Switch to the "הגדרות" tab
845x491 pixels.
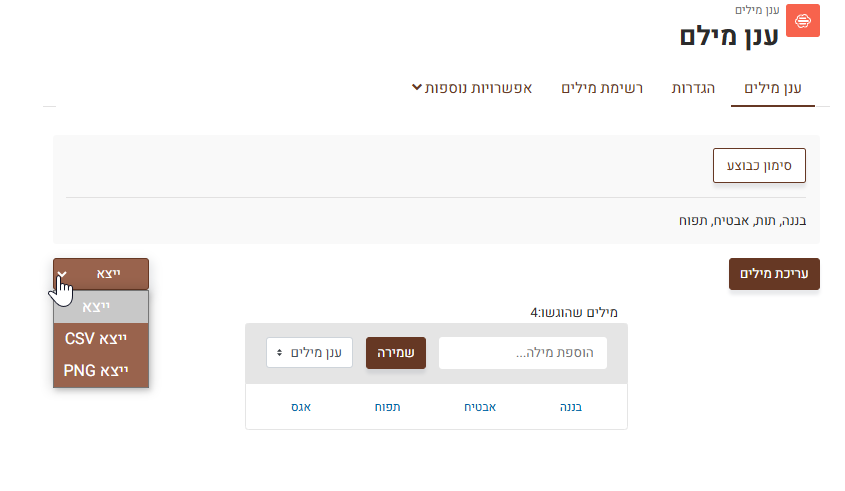pyautogui.click(x=691, y=88)
